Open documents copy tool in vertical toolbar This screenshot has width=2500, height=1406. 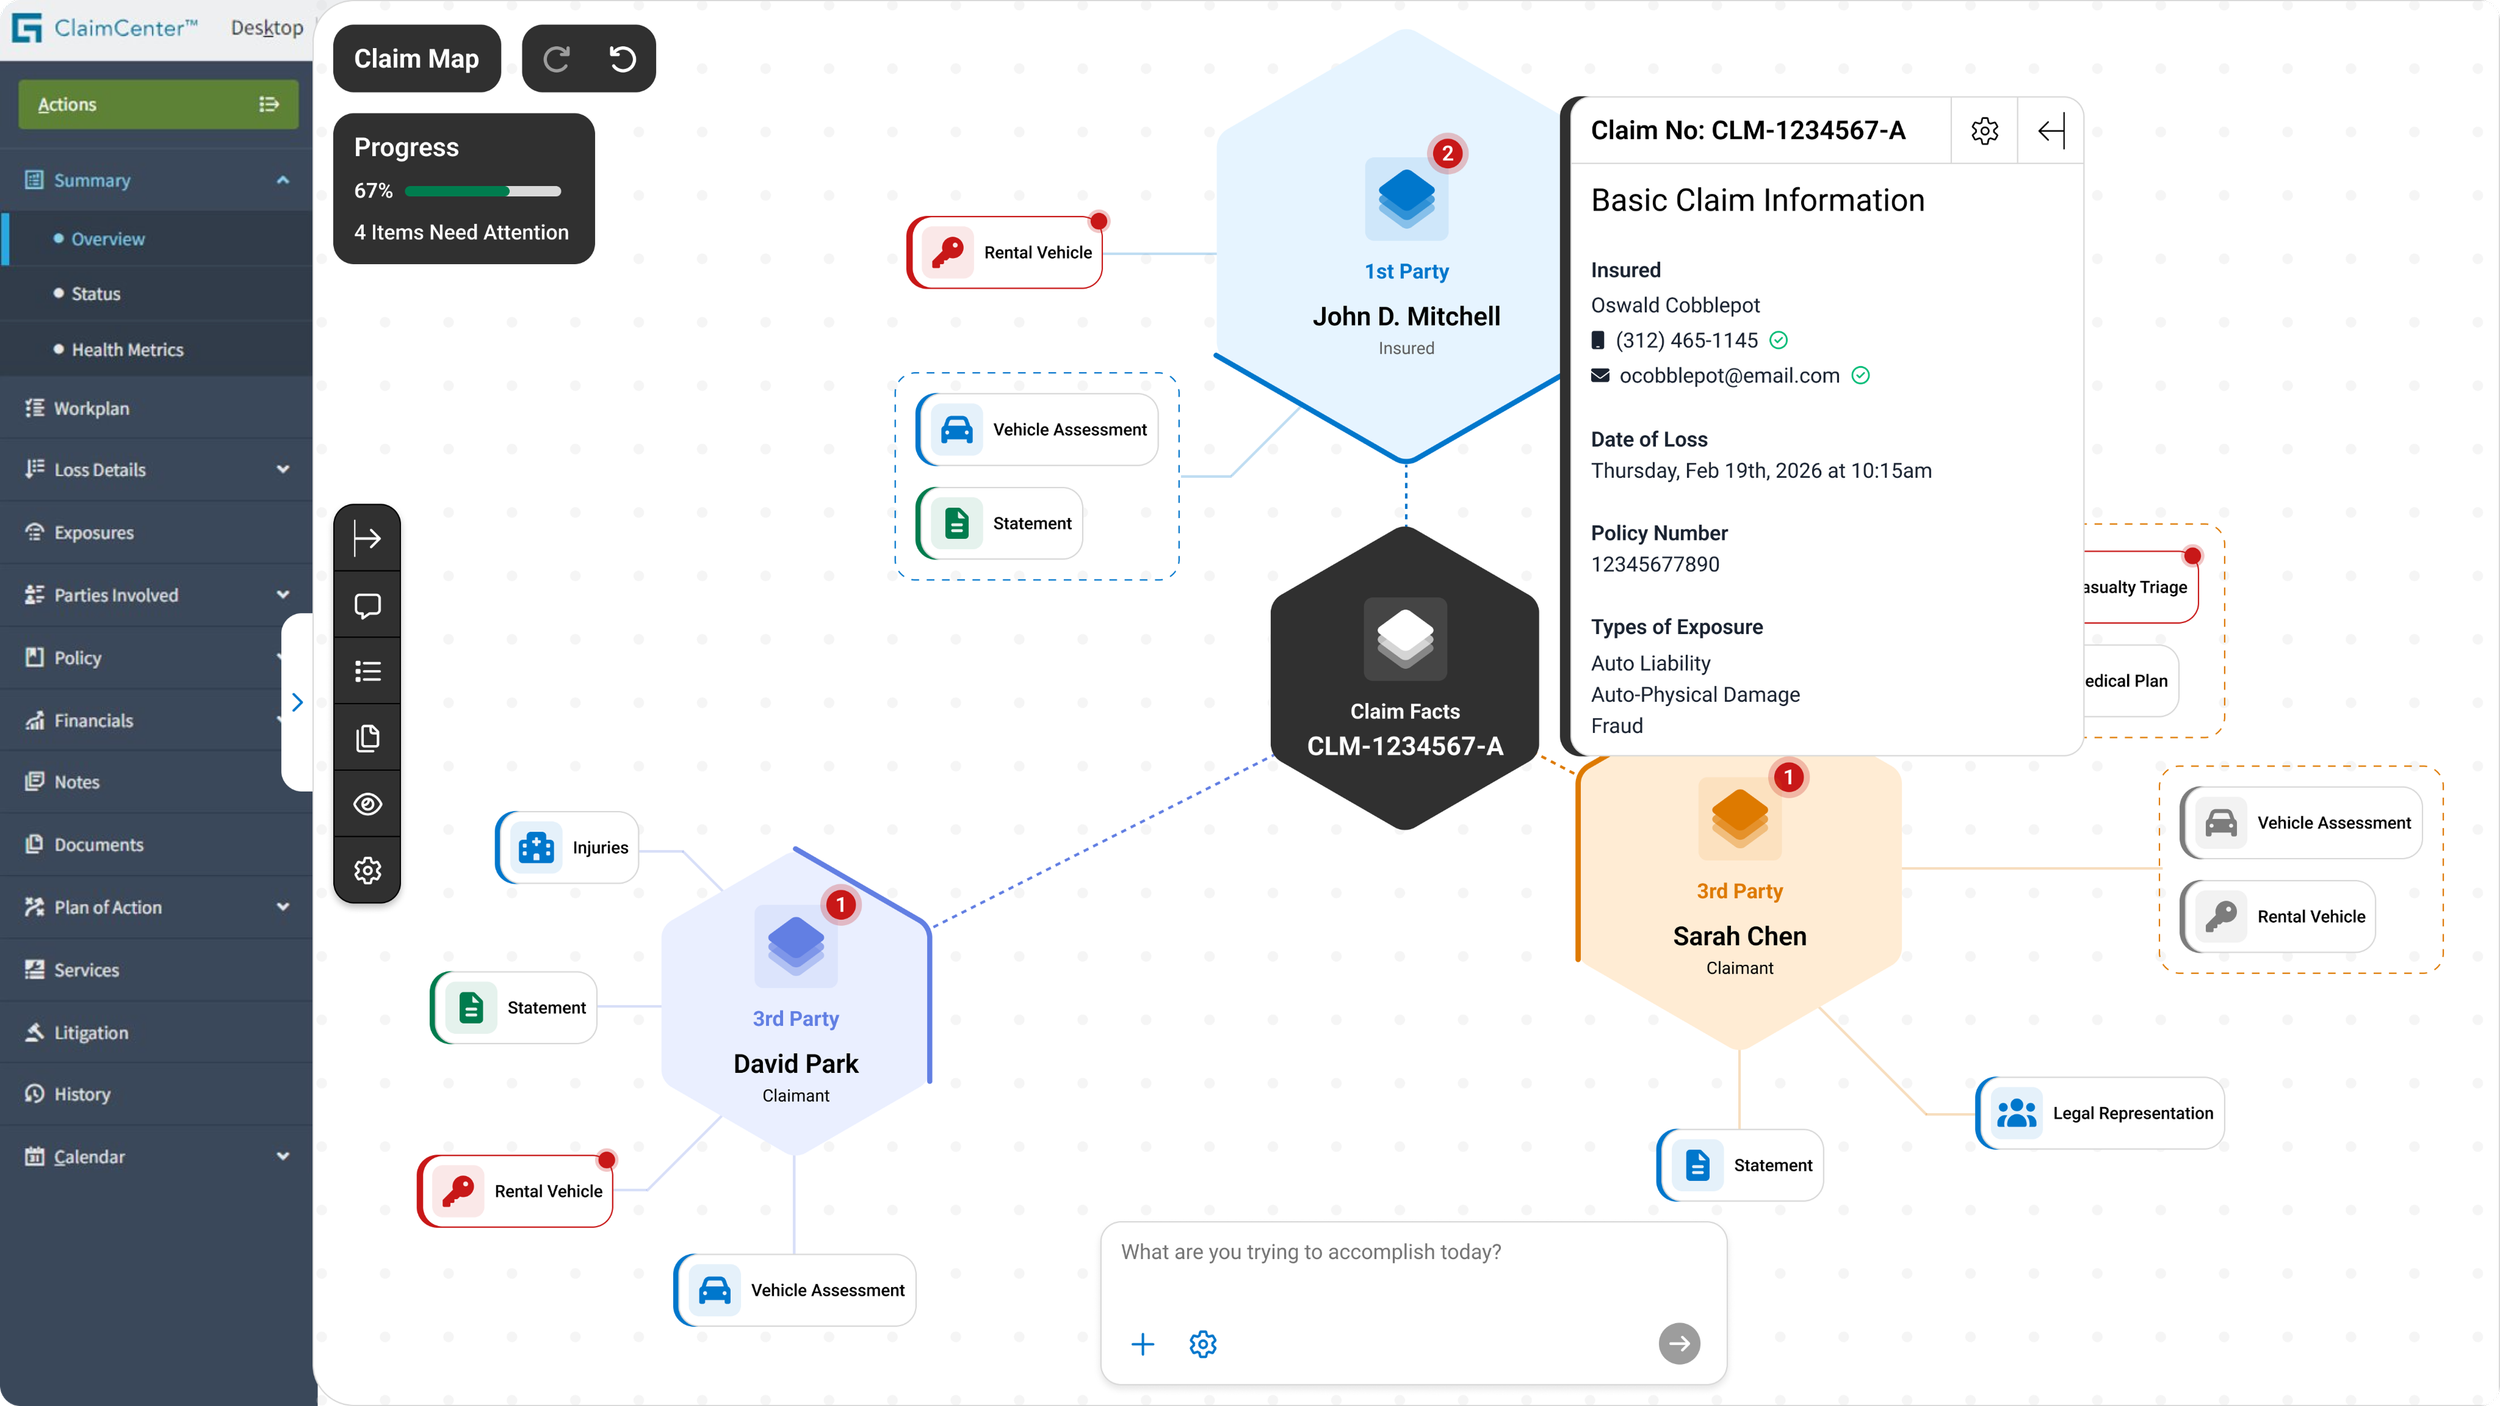(367, 738)
